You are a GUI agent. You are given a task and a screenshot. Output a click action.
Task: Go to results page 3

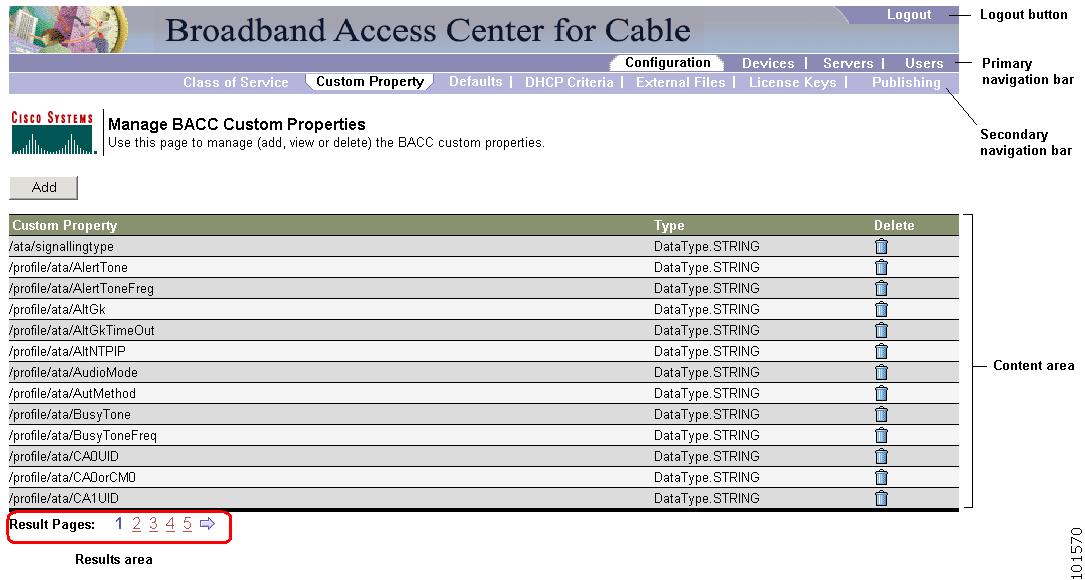pos(153,524)
